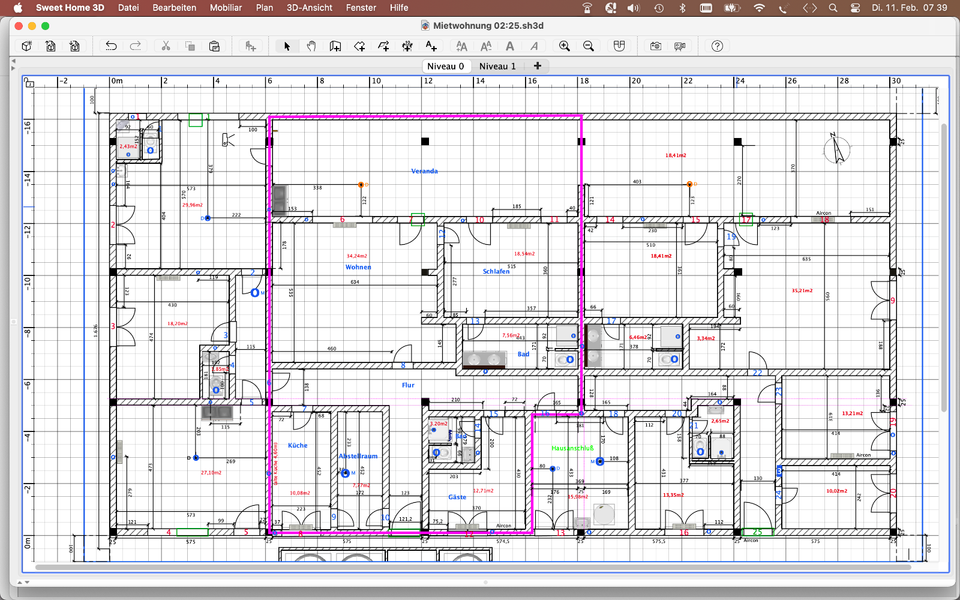The width and height of the screenshot is (960, 600).
Task: Click the down arrow under the plan
Action: click(26, 582)
